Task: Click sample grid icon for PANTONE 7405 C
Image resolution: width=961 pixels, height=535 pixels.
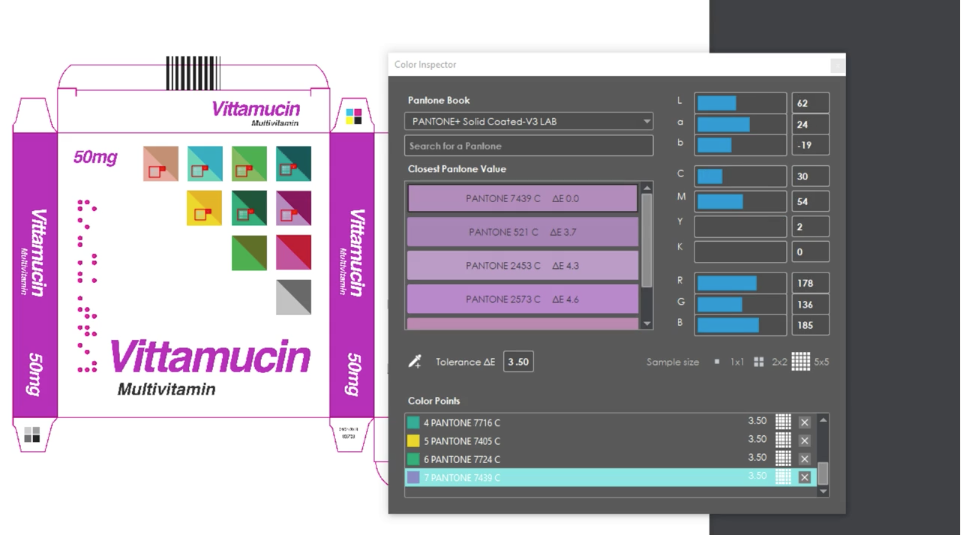Action: (783, 440)
